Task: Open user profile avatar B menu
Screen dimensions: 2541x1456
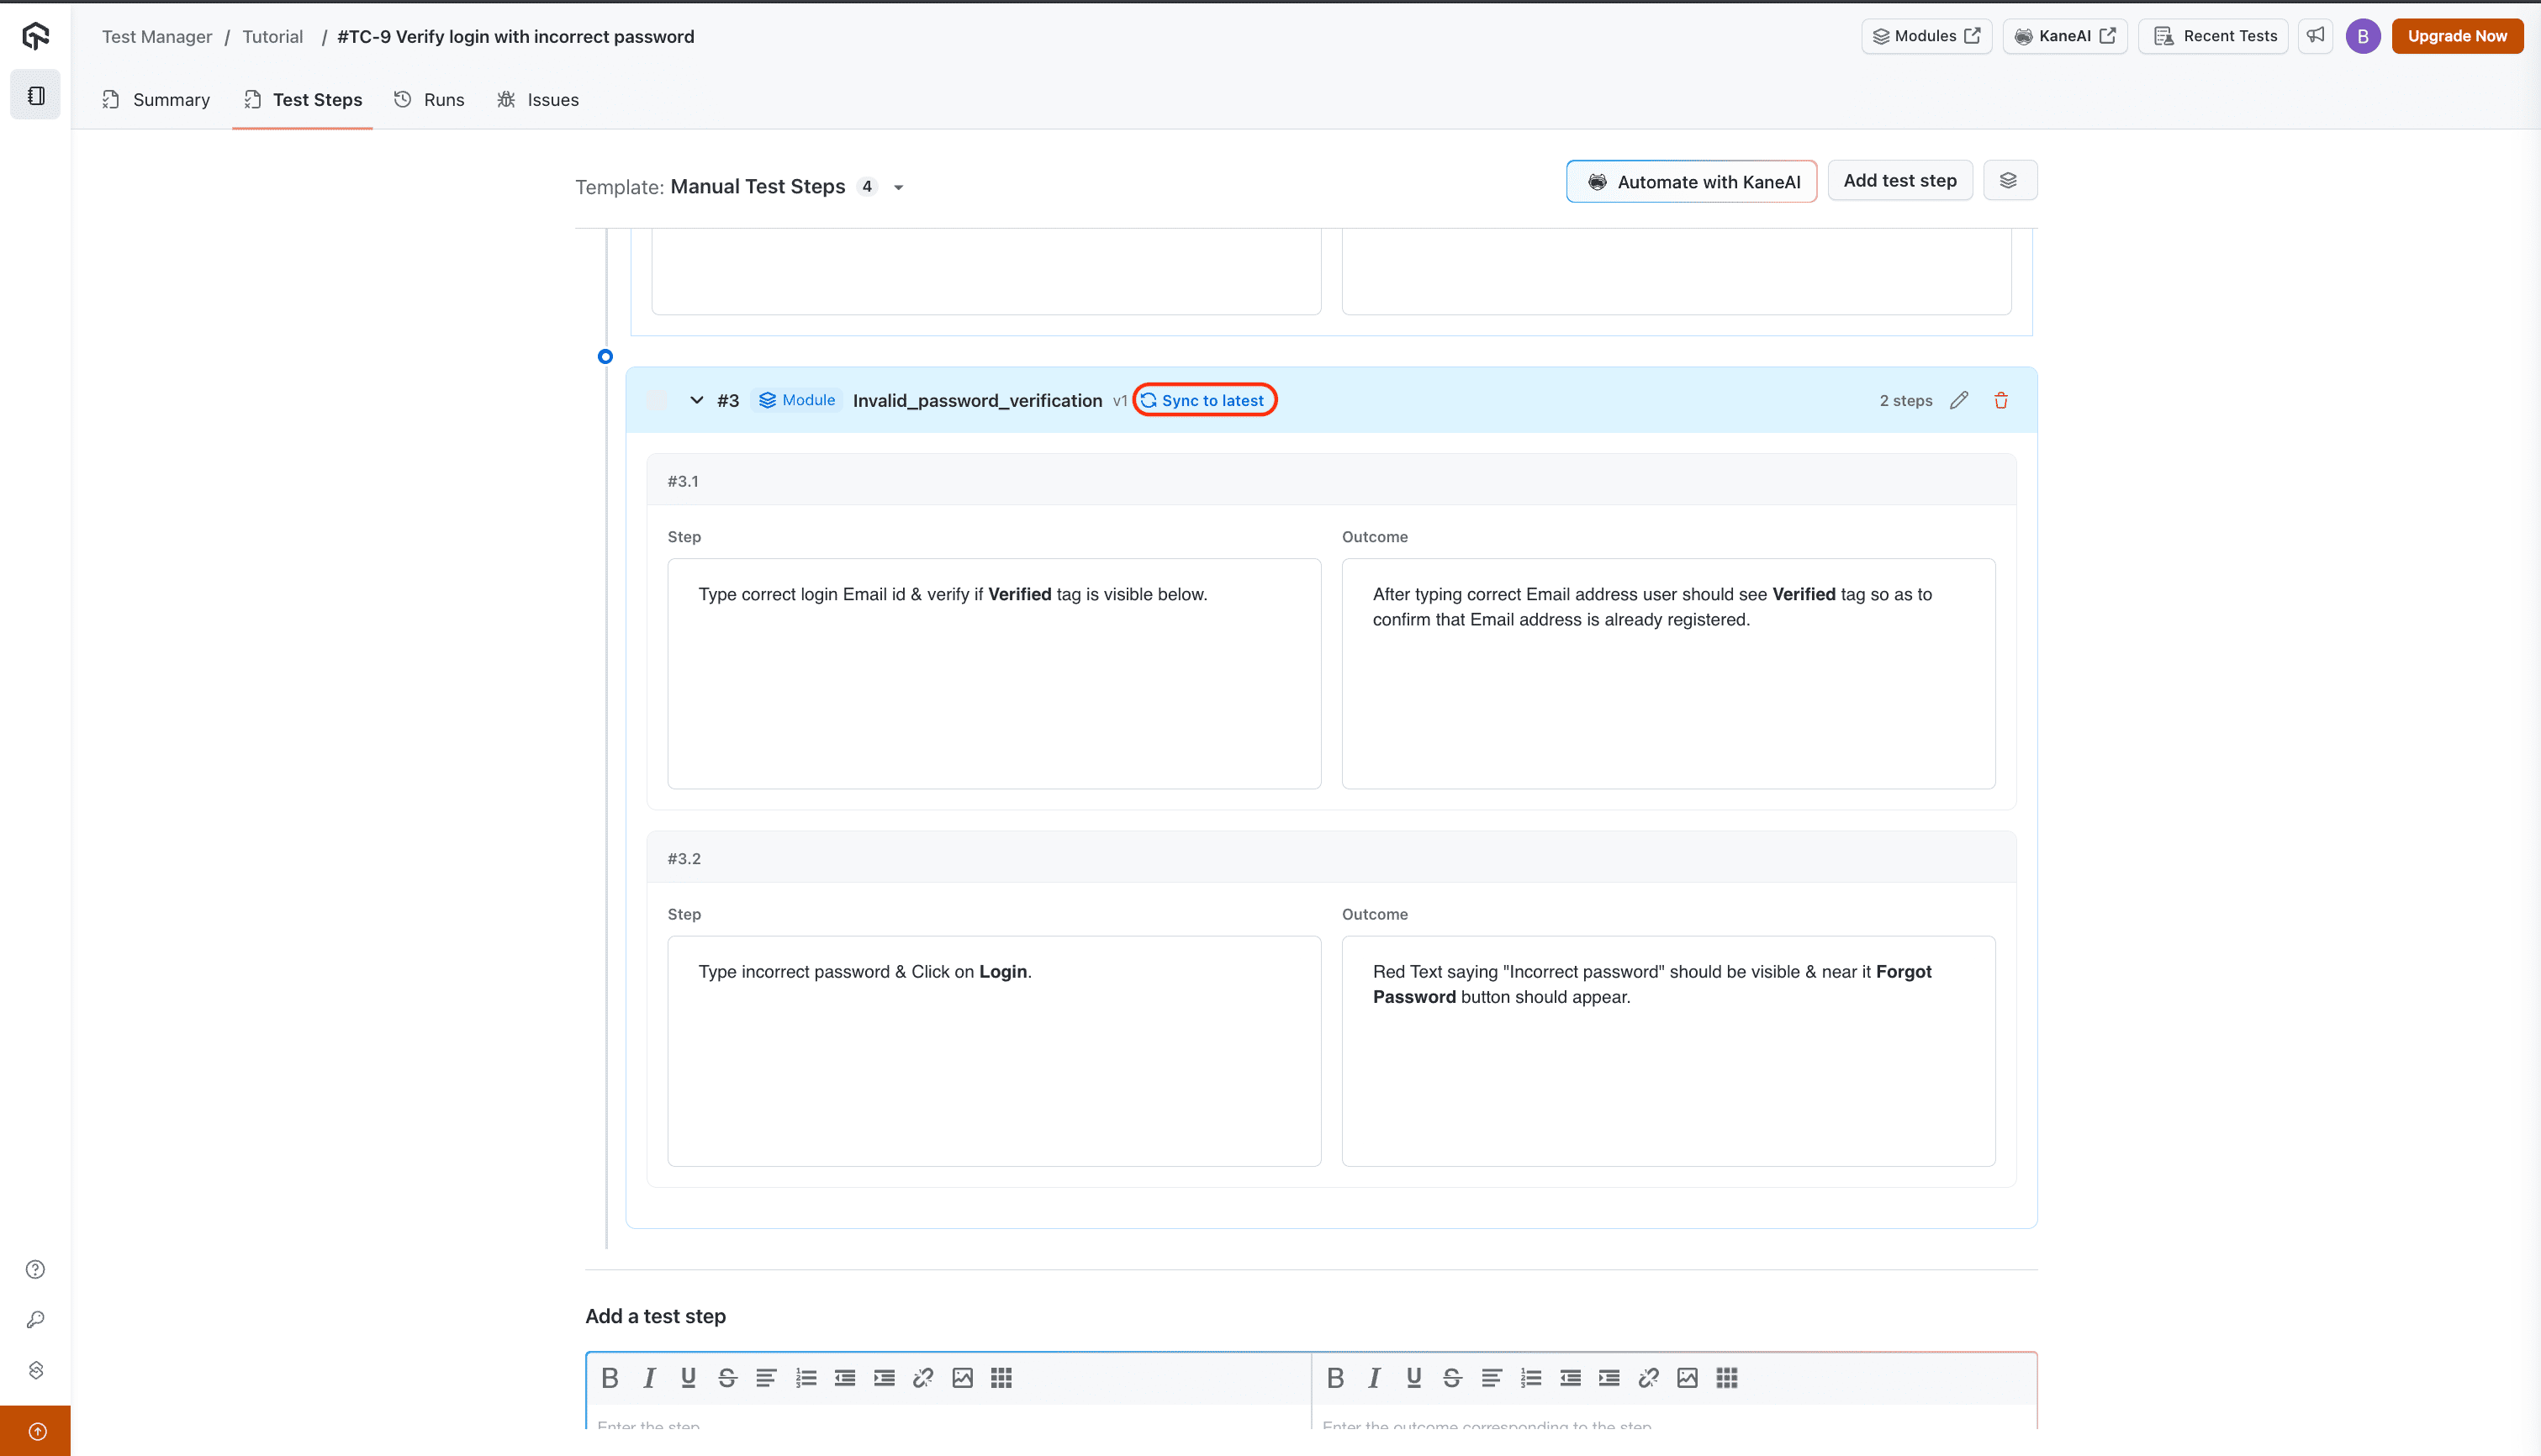Action: [x=2362, y=36]
